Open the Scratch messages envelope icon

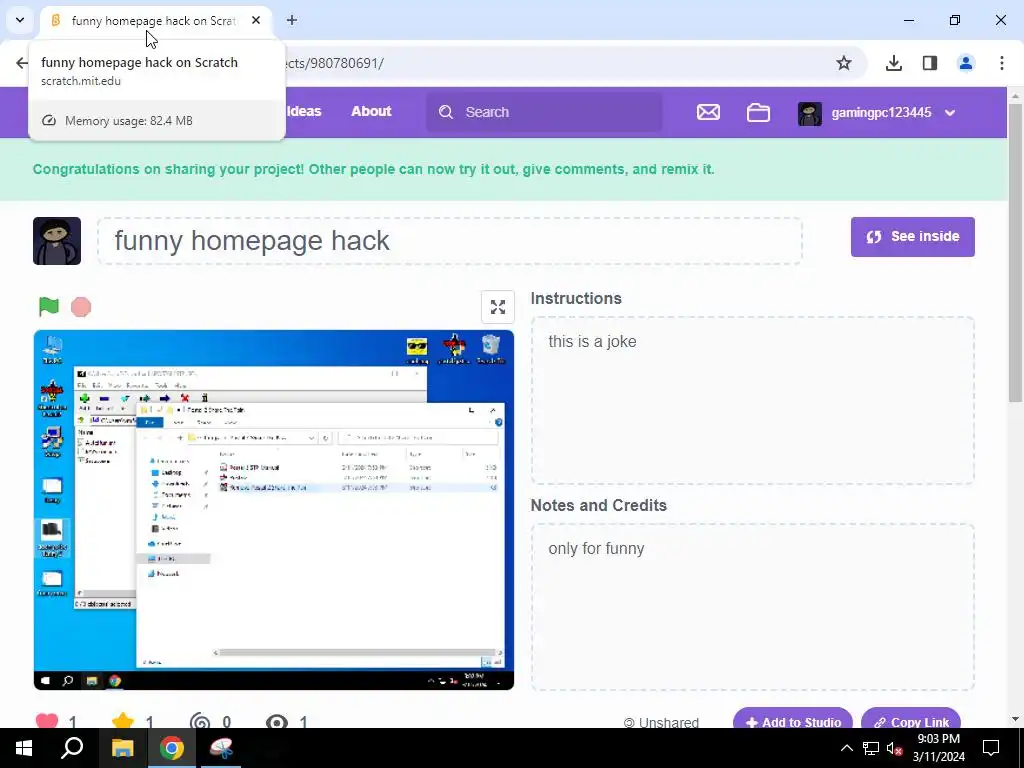pyautogui.click(x=708, y=112)
